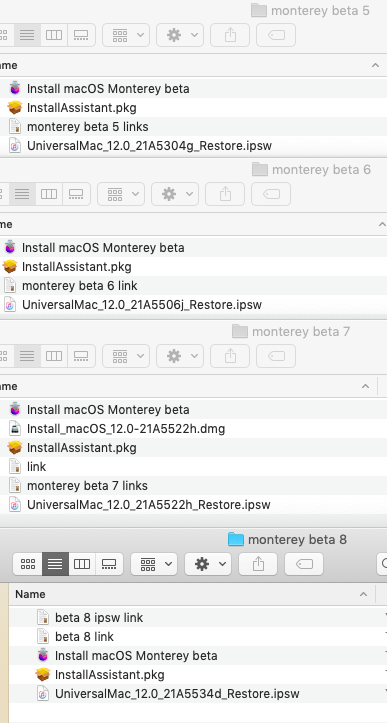The height and width of the screenshot is (723, 387).
Task: Select the 'monterey beta 6 link' file
Action: point(79,286)
